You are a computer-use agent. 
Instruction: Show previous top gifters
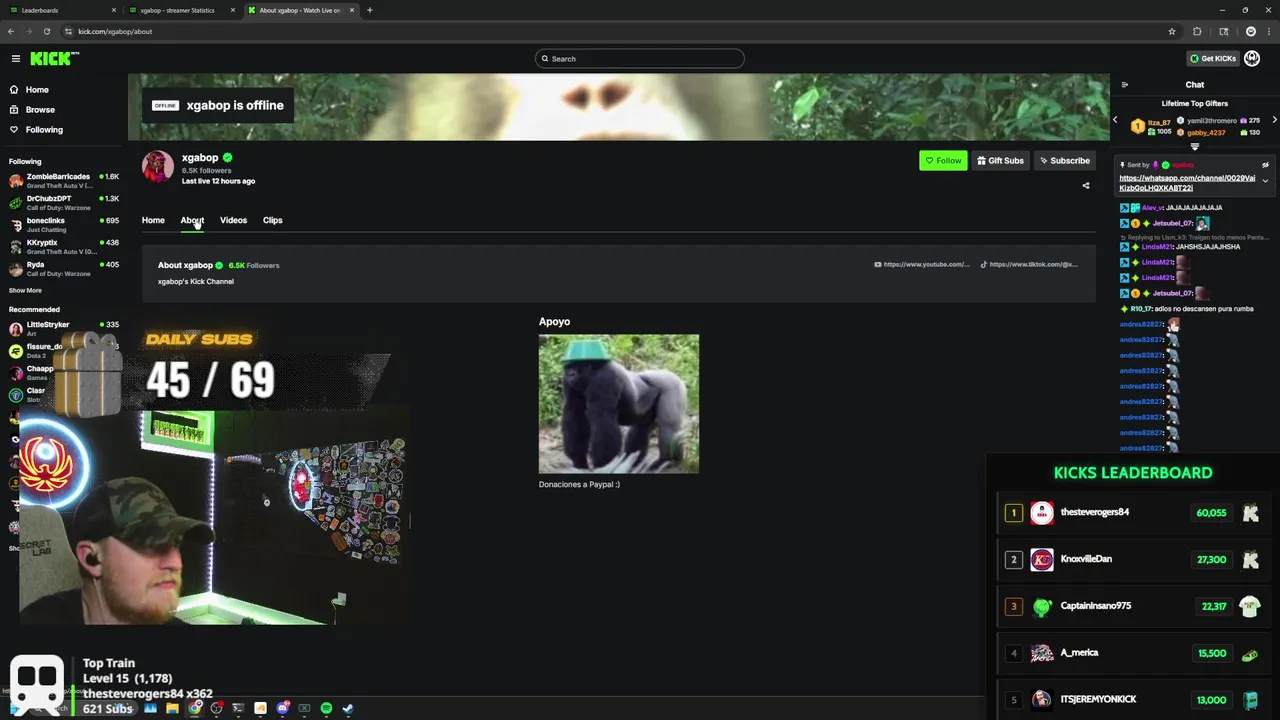1115,120
